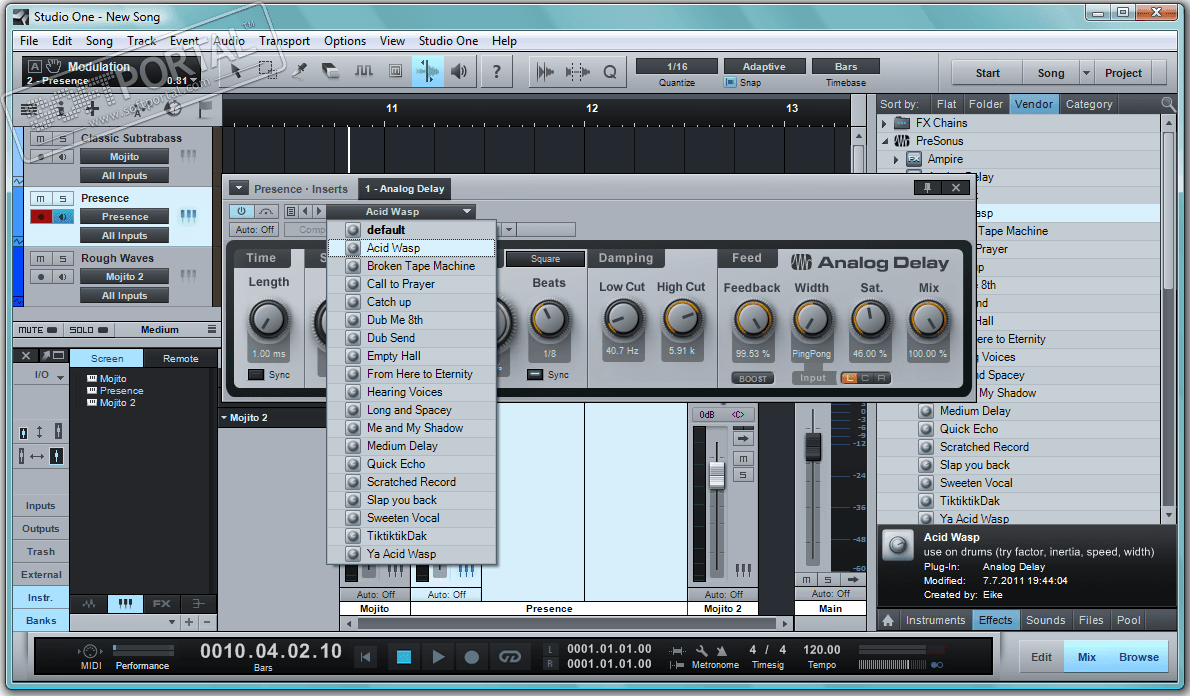The height and width of the screenshot is (696, 1190).
Task: Open the Studio One menu
Action: coord(448,41)
